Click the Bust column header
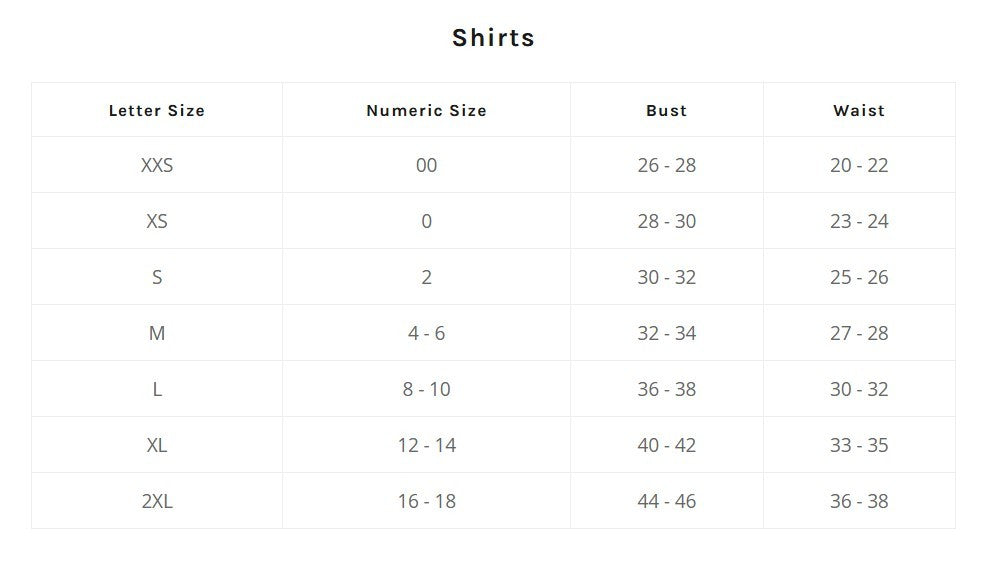The image size is (988, 566). [x=666, y=111]
